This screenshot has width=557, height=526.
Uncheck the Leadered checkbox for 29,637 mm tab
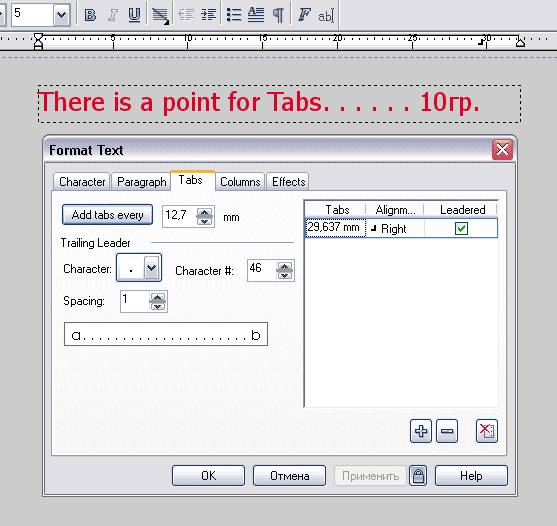[461, 228]
